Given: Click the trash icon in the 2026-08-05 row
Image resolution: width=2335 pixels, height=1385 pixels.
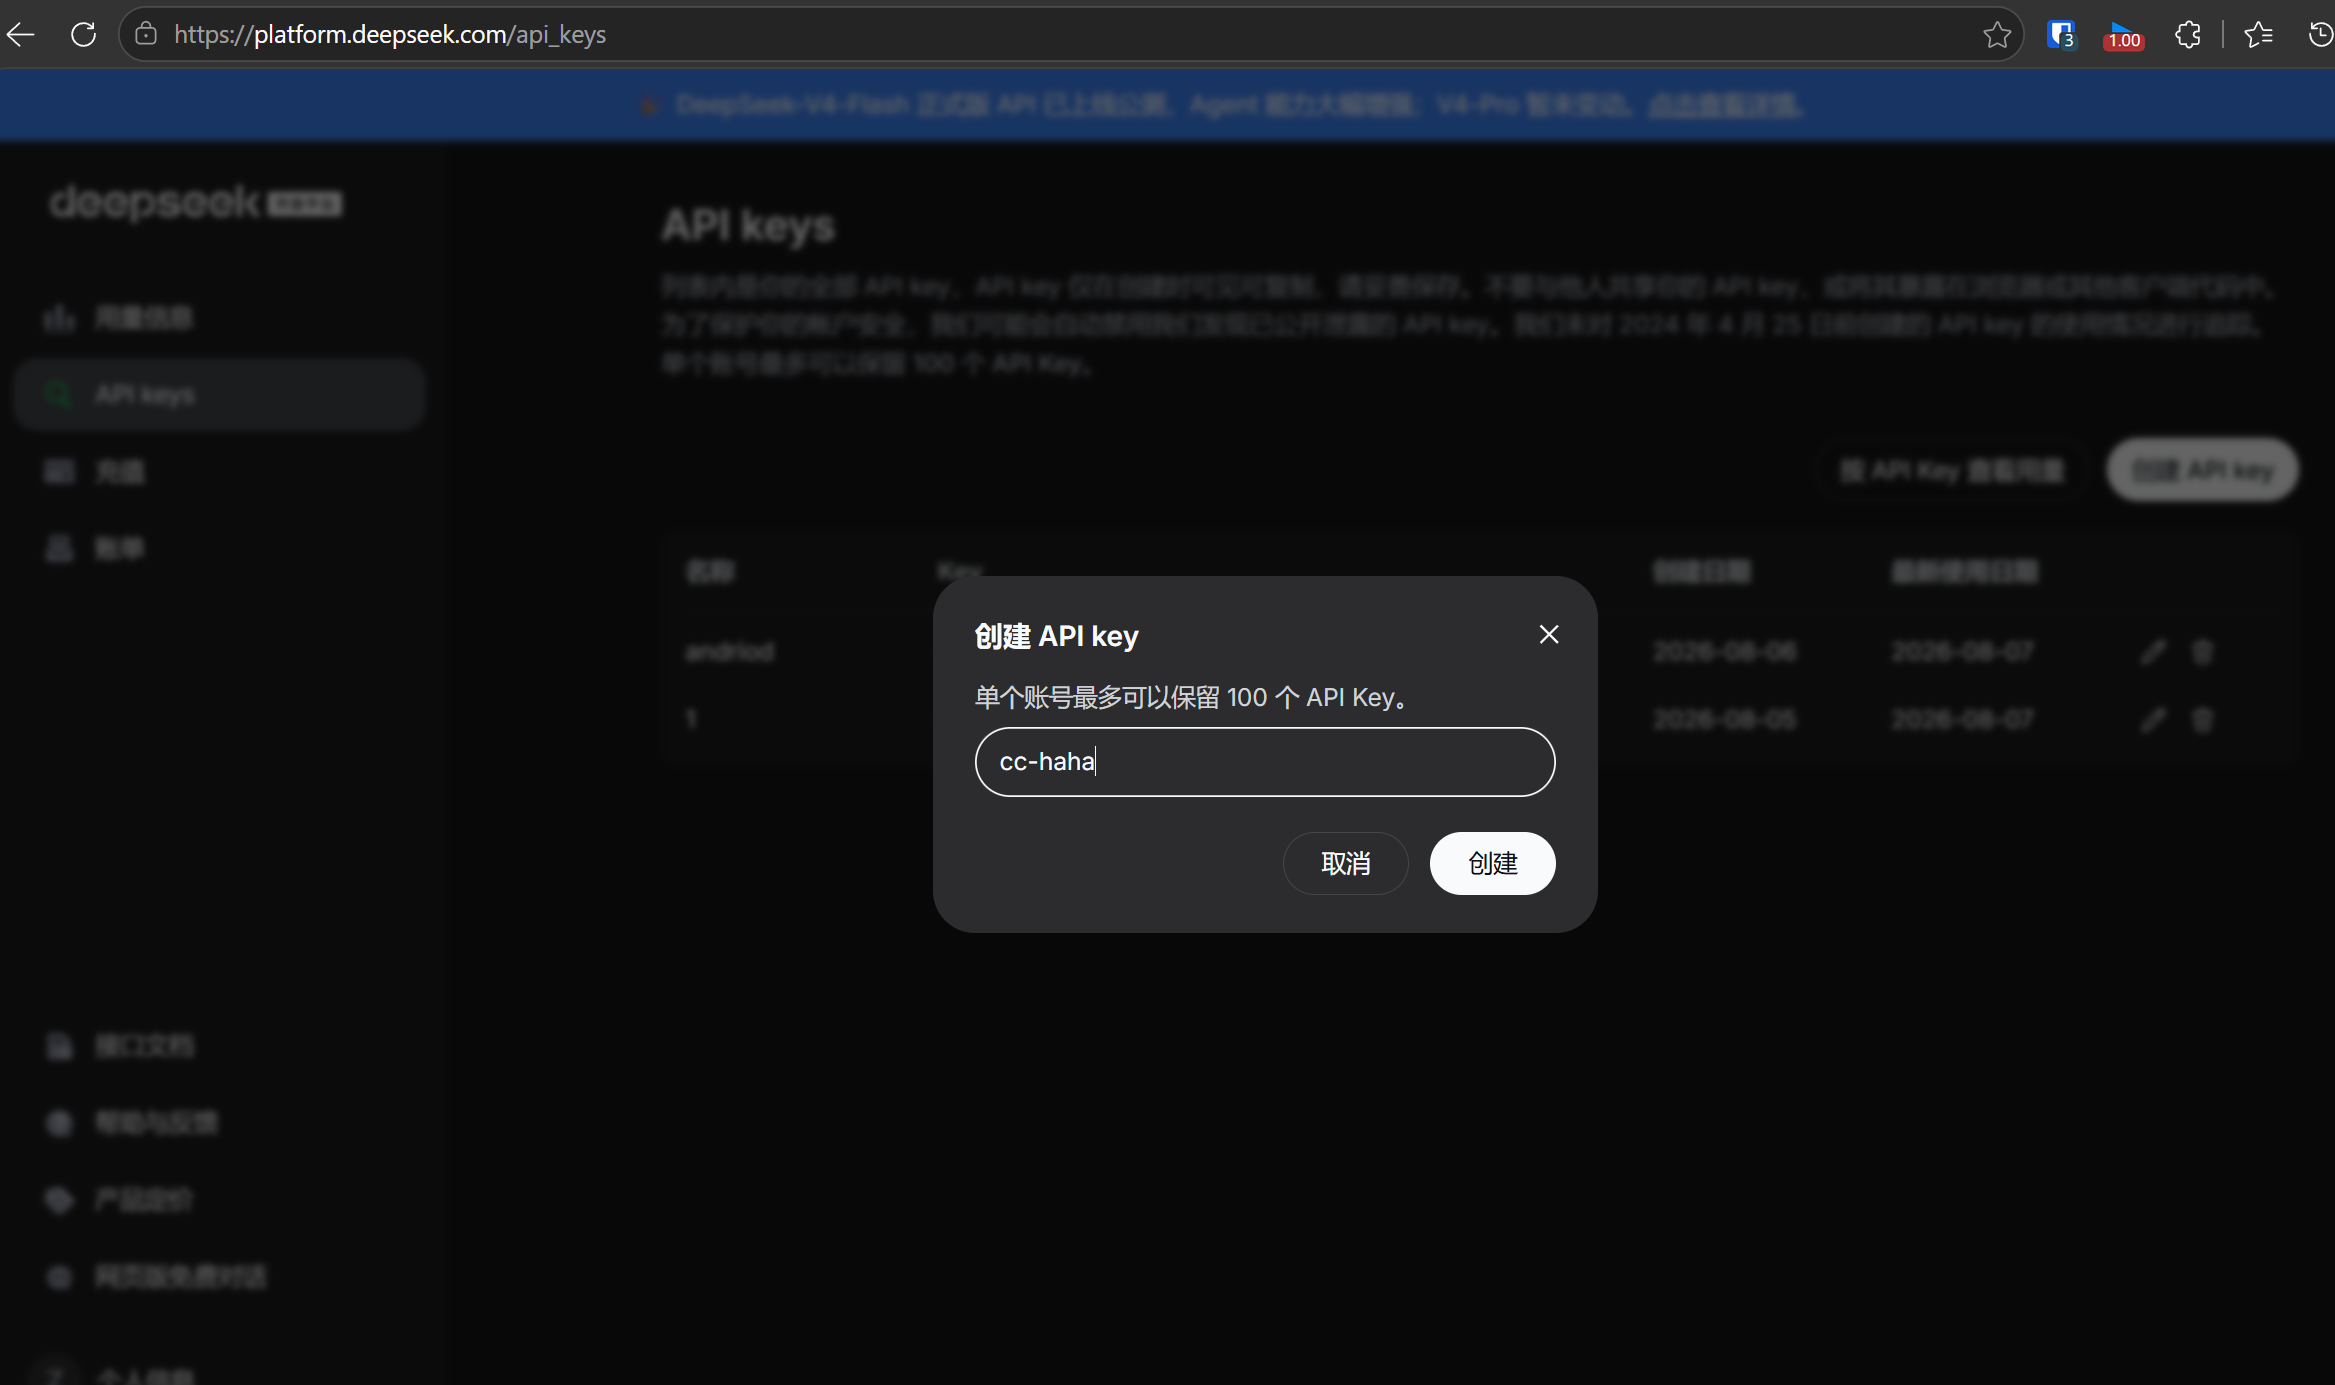Looking at the screenshot, I should click(x=2202, y=719).
